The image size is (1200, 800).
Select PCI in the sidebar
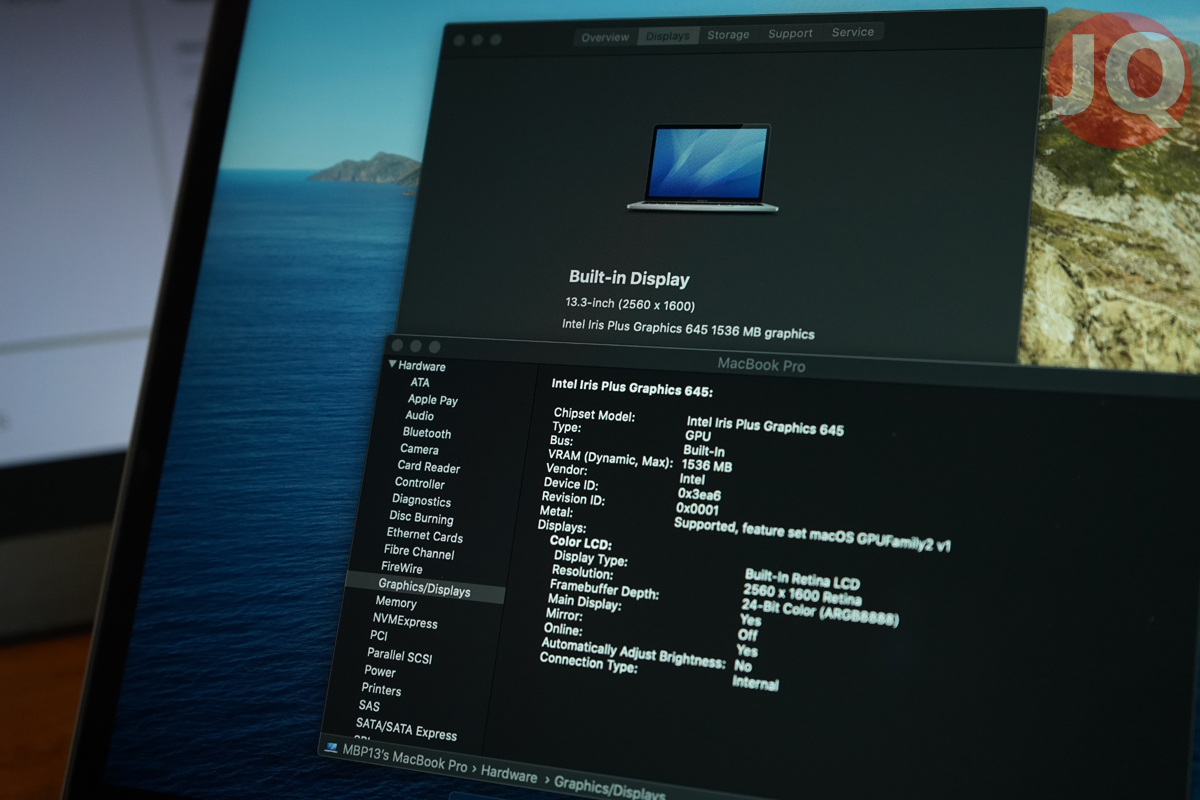379,635
